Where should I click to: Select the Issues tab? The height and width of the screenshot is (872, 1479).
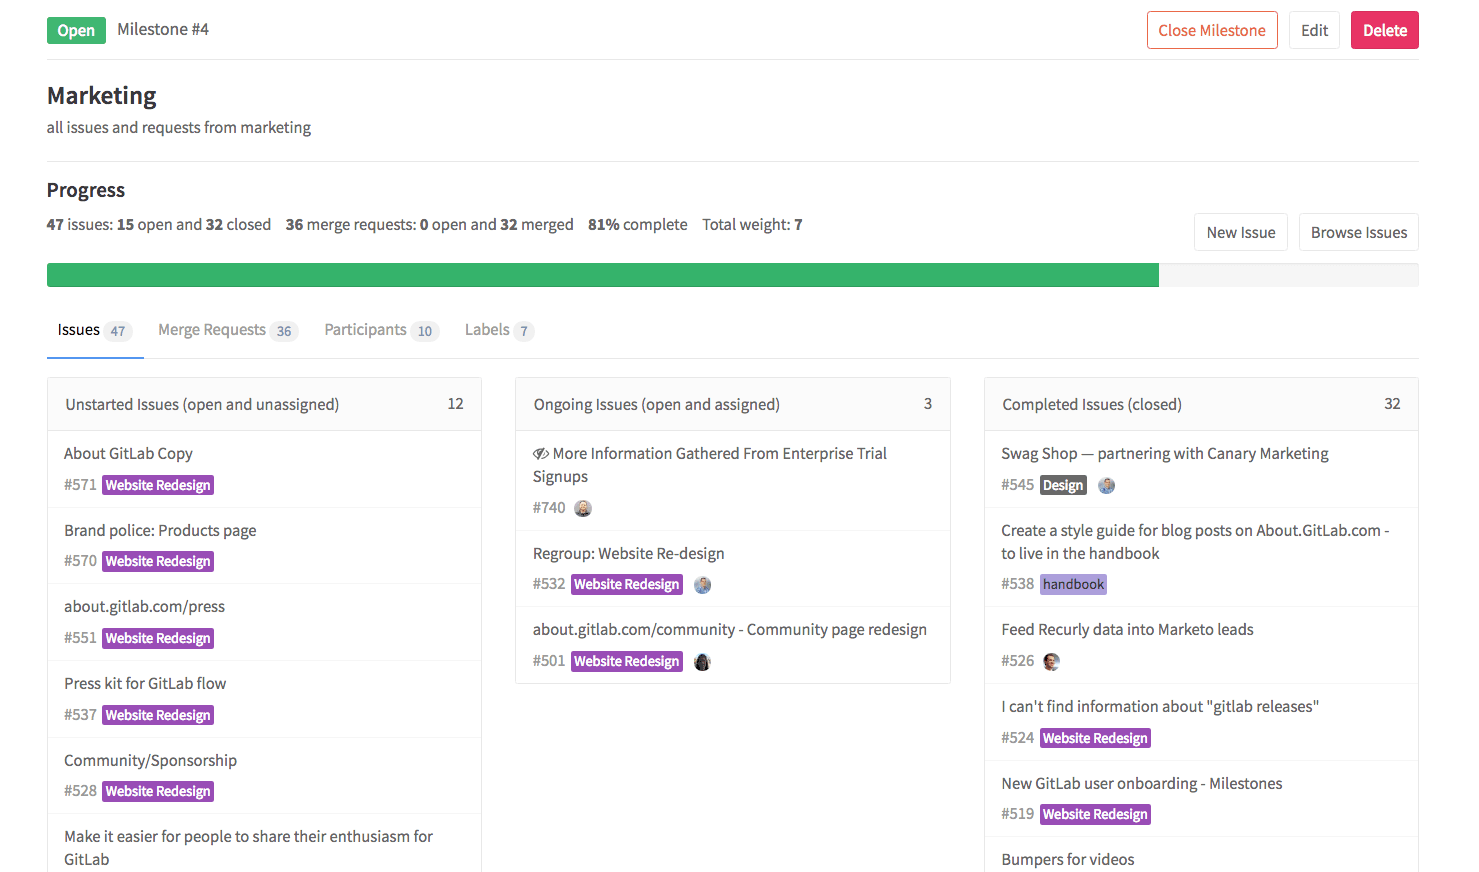coord(79,330)
